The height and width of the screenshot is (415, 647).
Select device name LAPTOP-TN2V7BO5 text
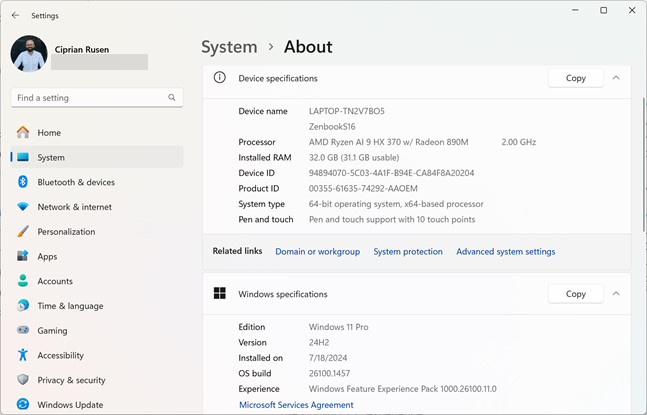coord(347,111)
